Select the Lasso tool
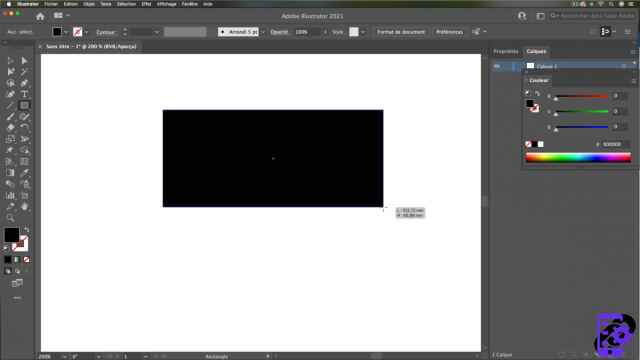 pos(10,83)
